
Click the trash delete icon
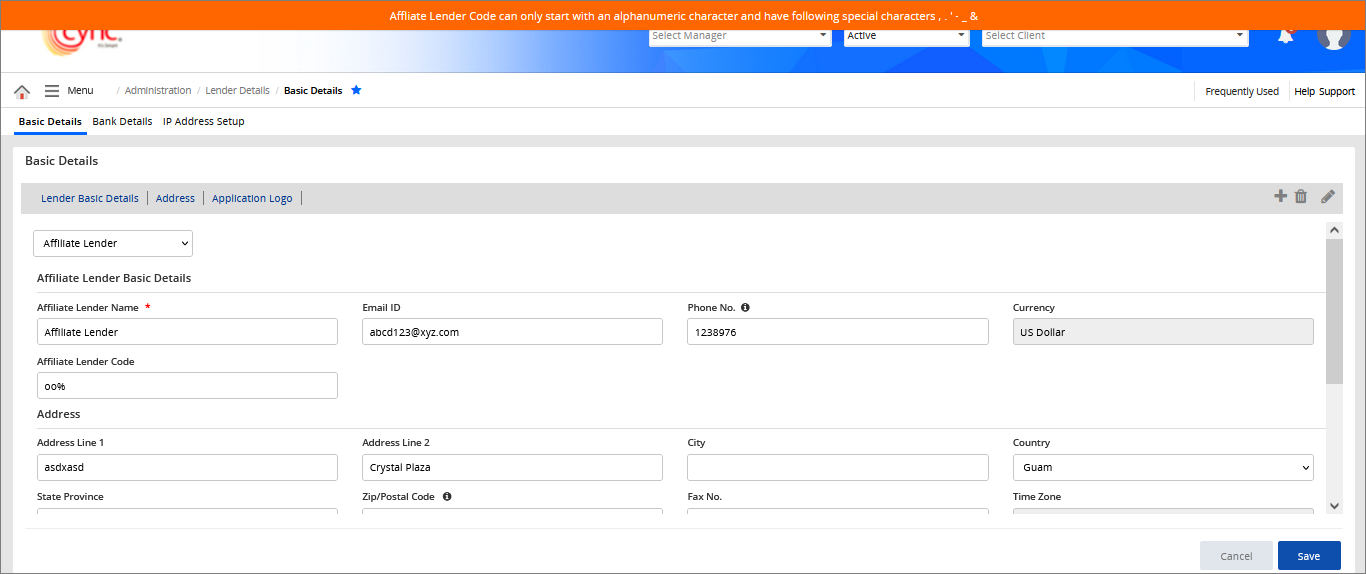click(x=1301, y=196)
